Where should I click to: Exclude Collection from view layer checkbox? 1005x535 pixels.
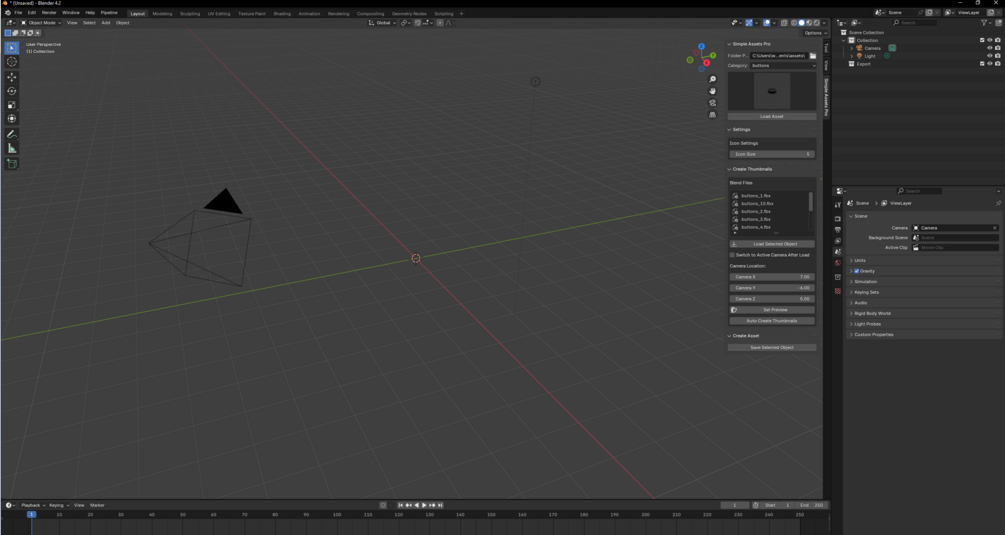pyautogui.click(x=982, y=40)
